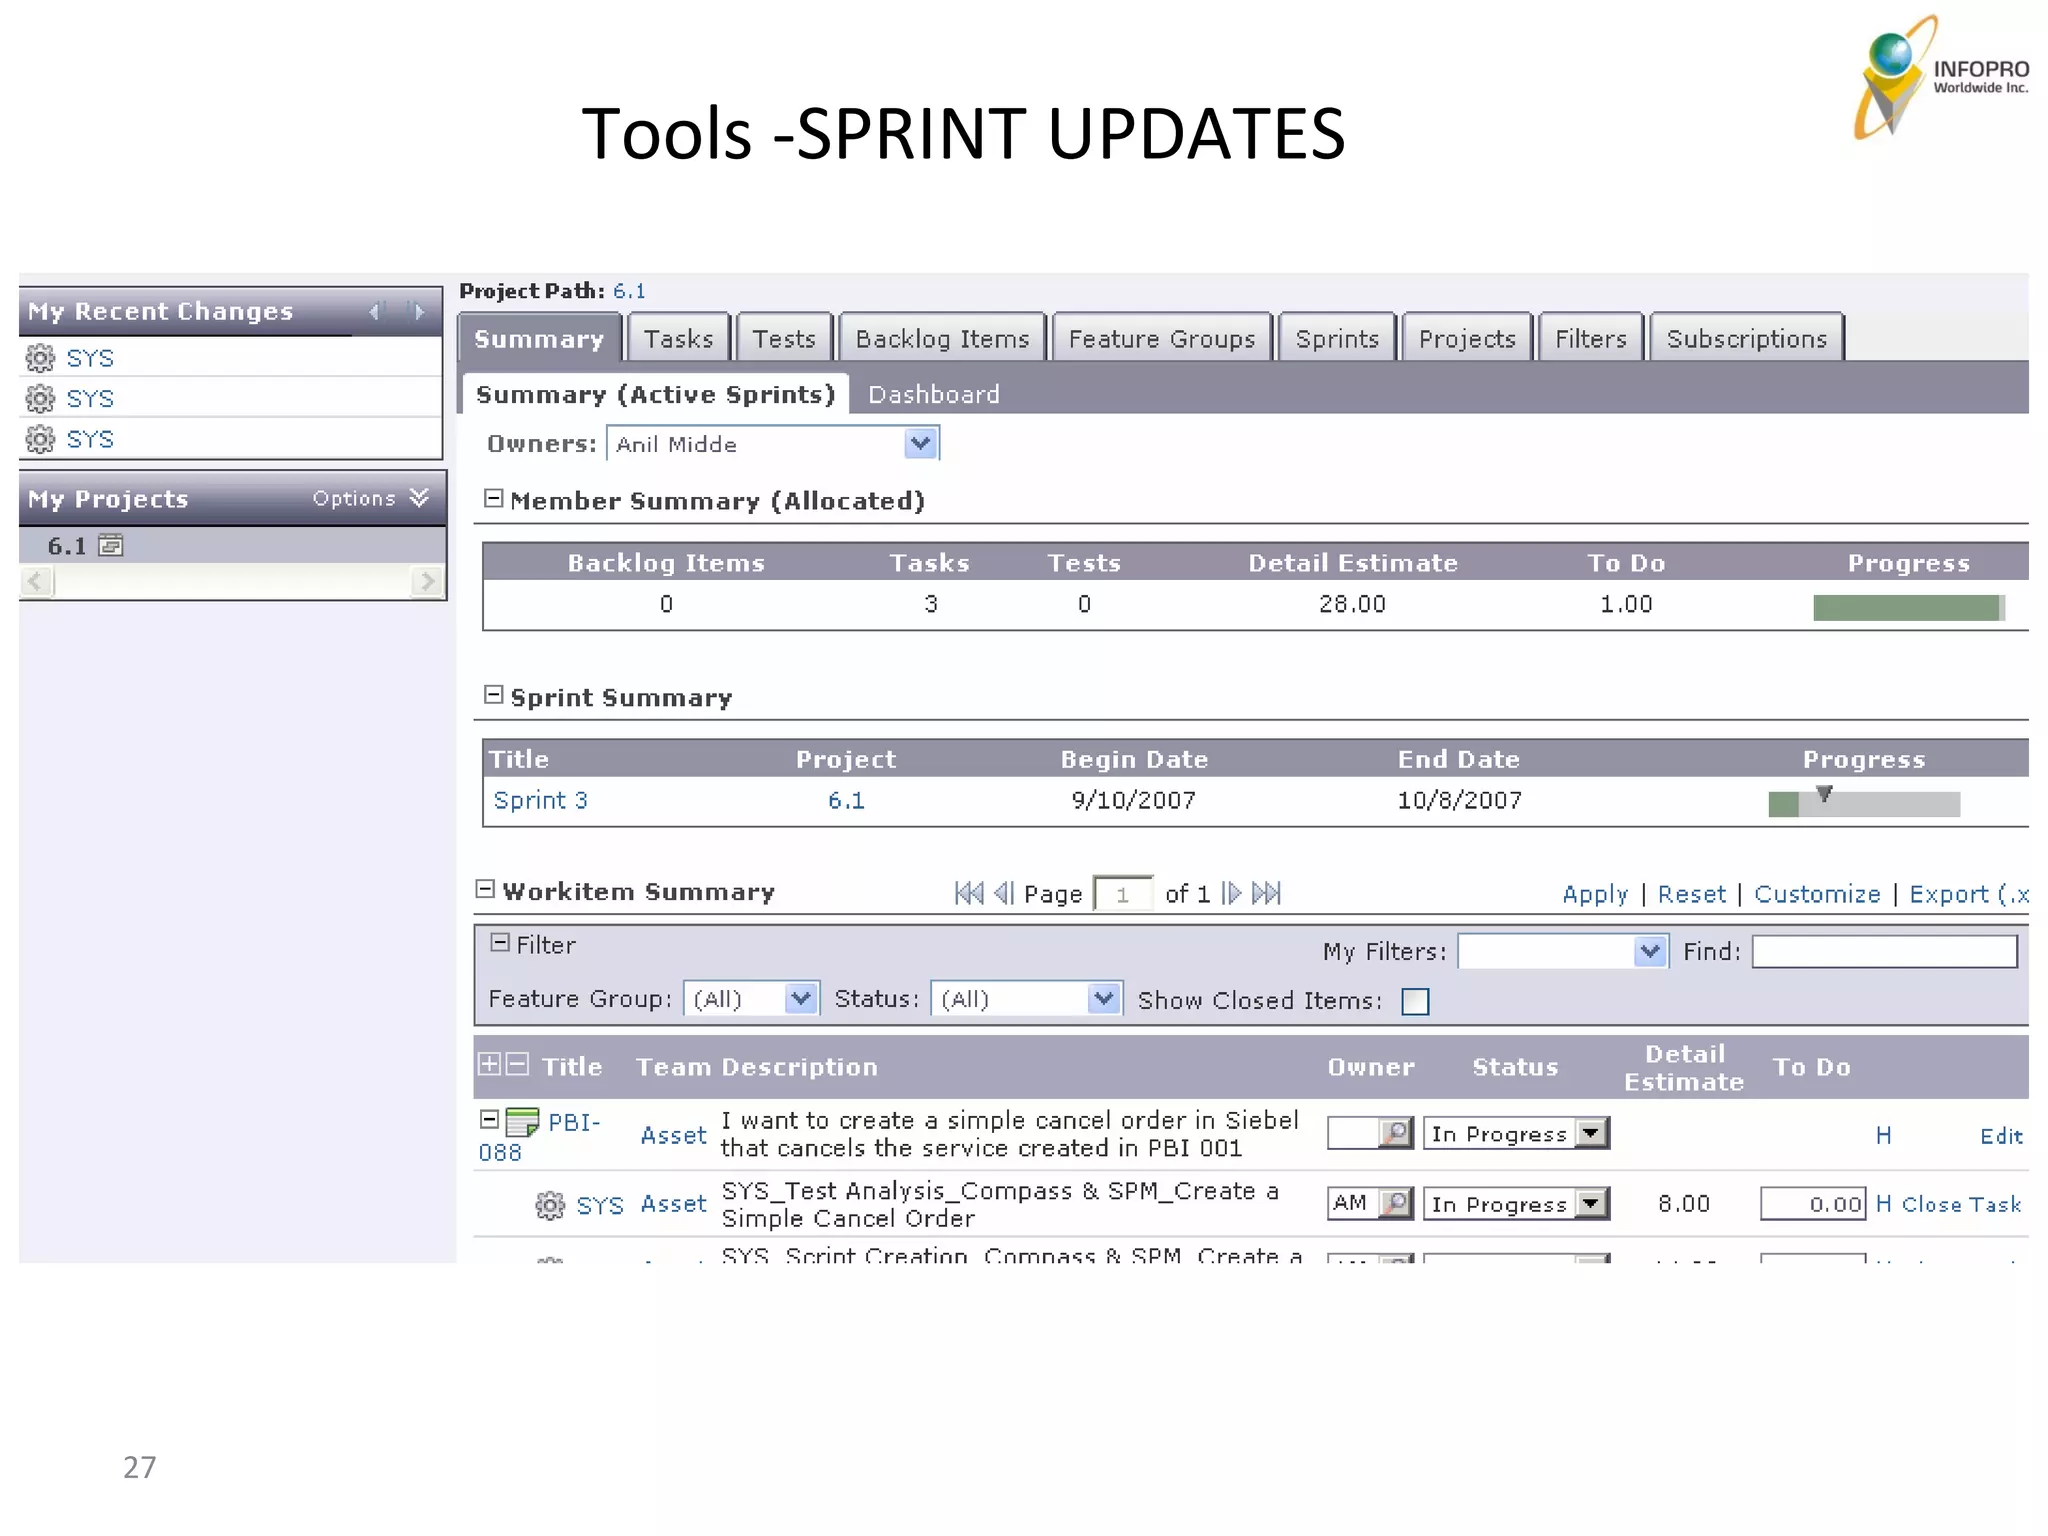Click owner lookup icon next to AM
The image size is (2048, 1536).
click(1394, 1203)
